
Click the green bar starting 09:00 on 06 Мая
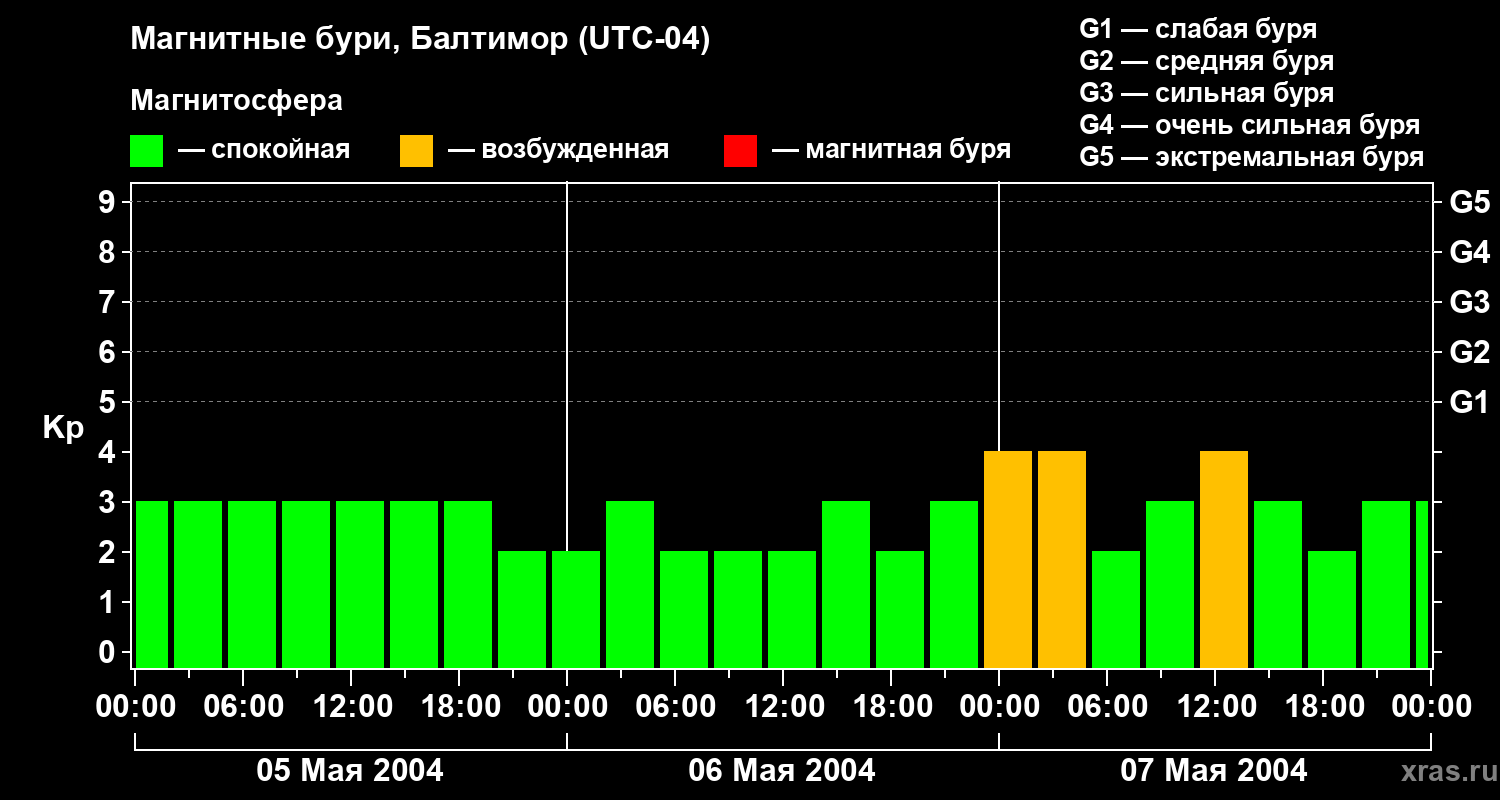coord(738,610)
